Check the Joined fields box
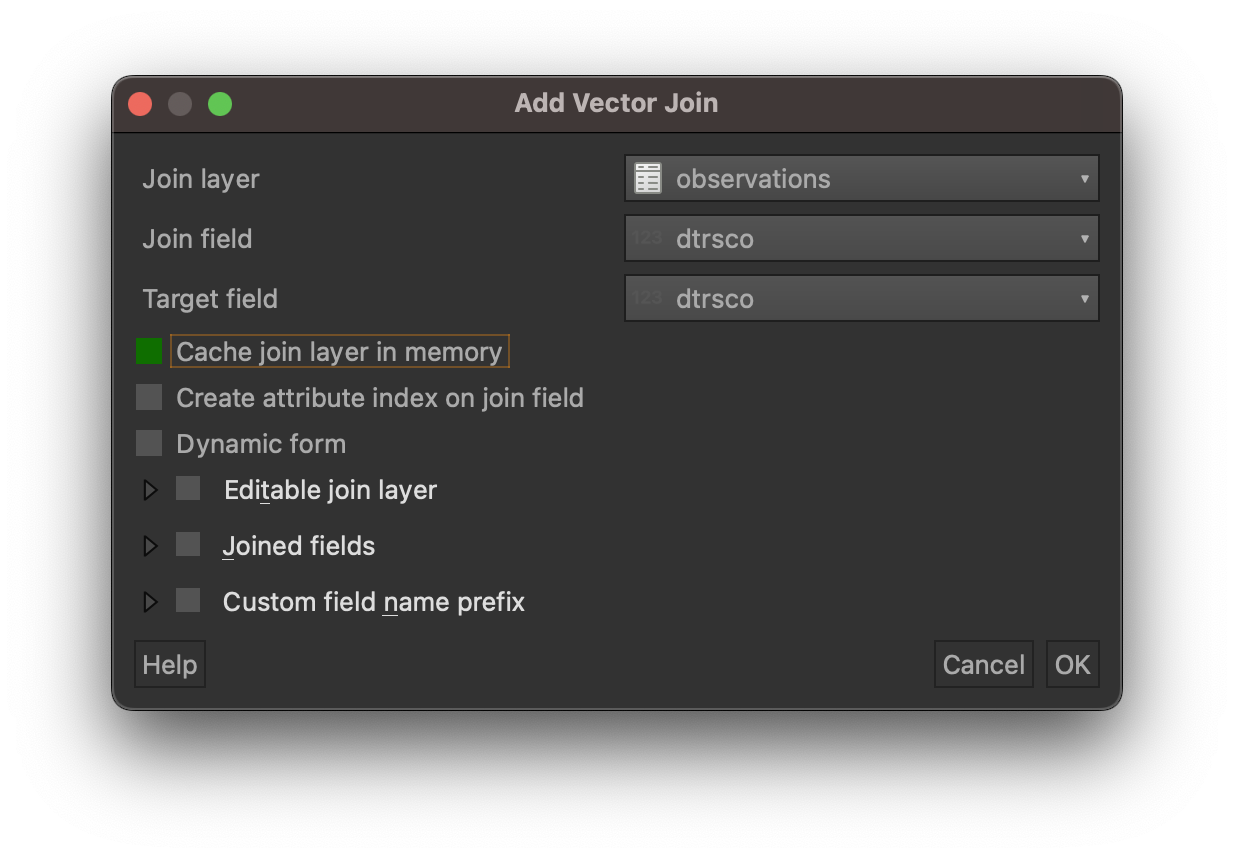 [188, 544]
